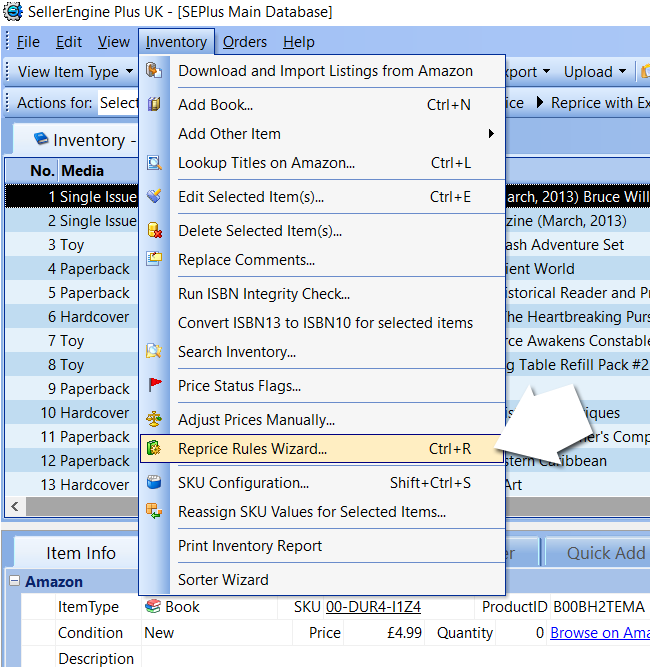This screenshot has width=650, height=667.
Task: Click the Book item type icon
Action: [x=152, y=606]
